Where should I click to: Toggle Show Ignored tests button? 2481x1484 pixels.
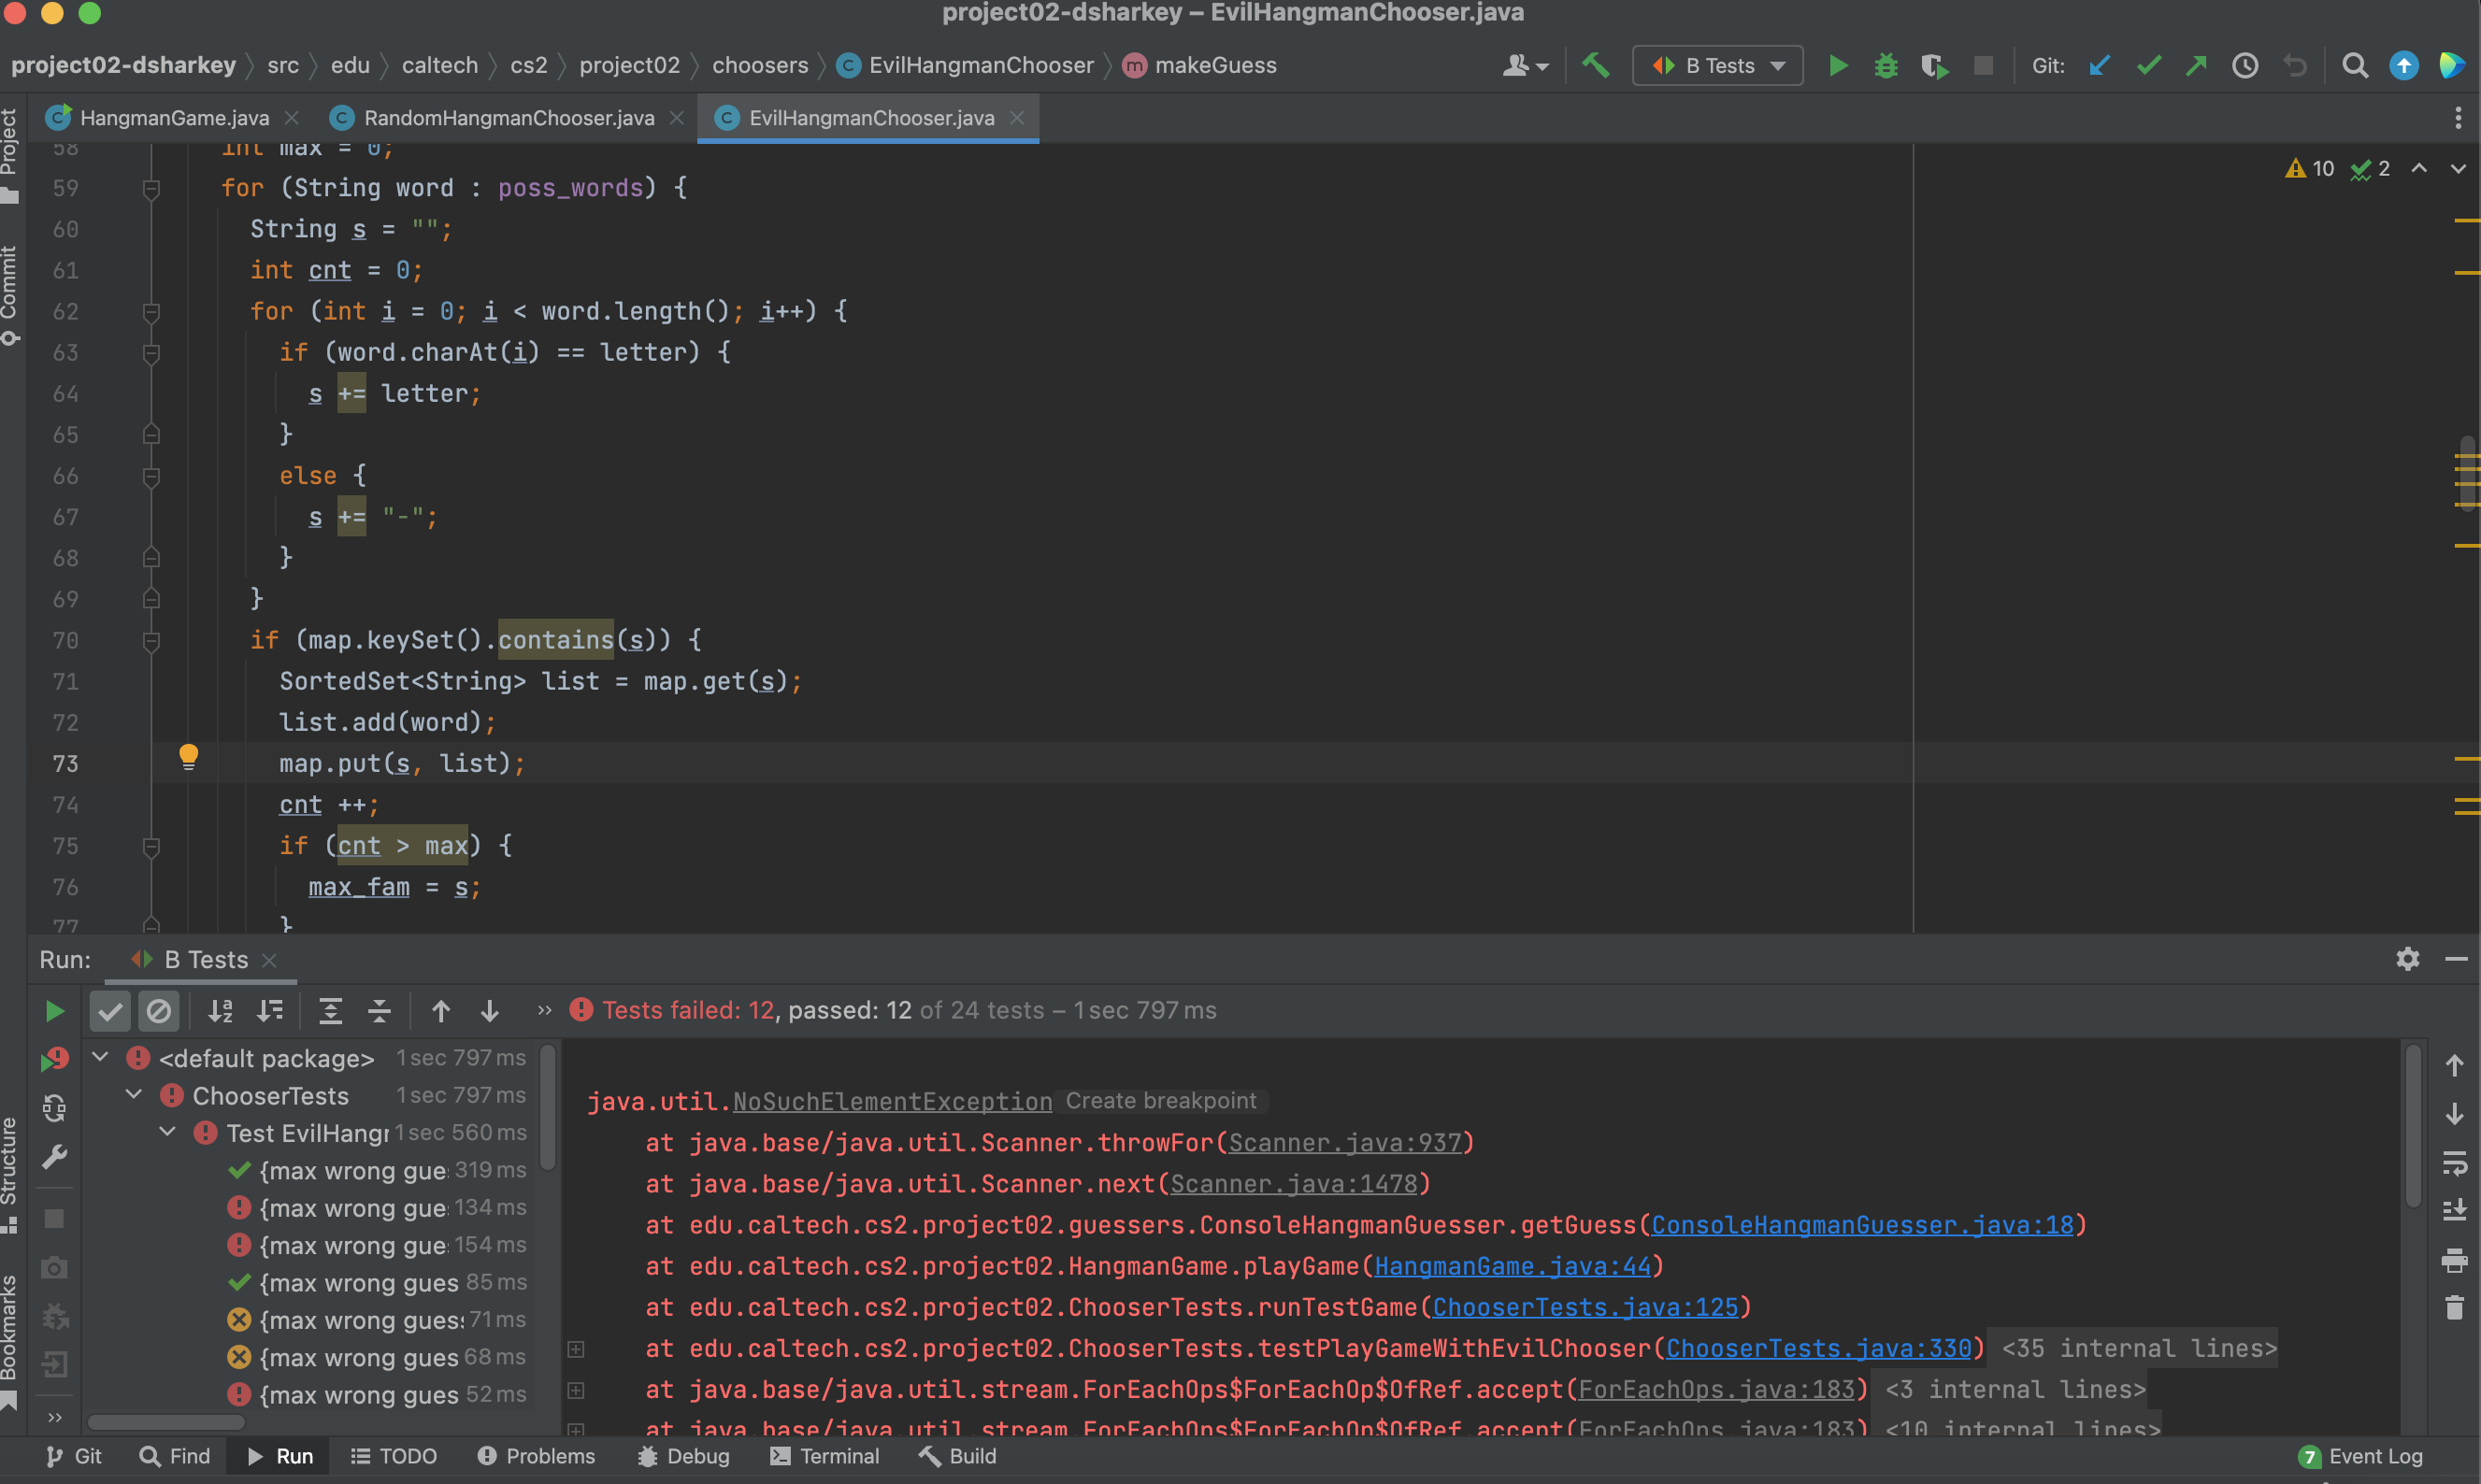(159, 1011)
